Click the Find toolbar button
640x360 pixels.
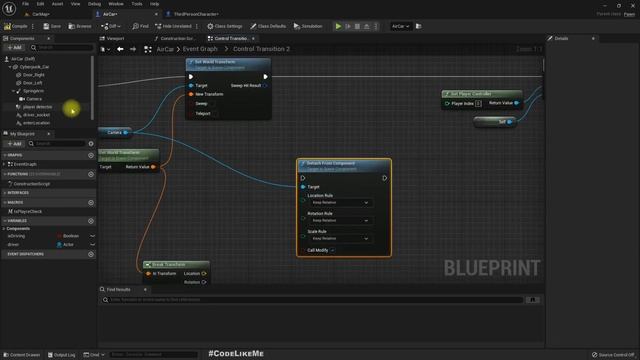pos(140,26)
